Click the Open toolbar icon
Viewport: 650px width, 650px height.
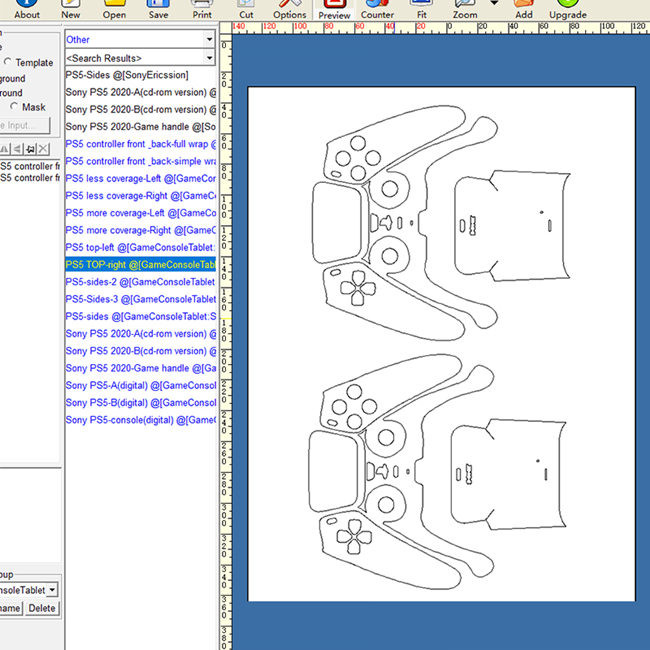coord(114,10)
